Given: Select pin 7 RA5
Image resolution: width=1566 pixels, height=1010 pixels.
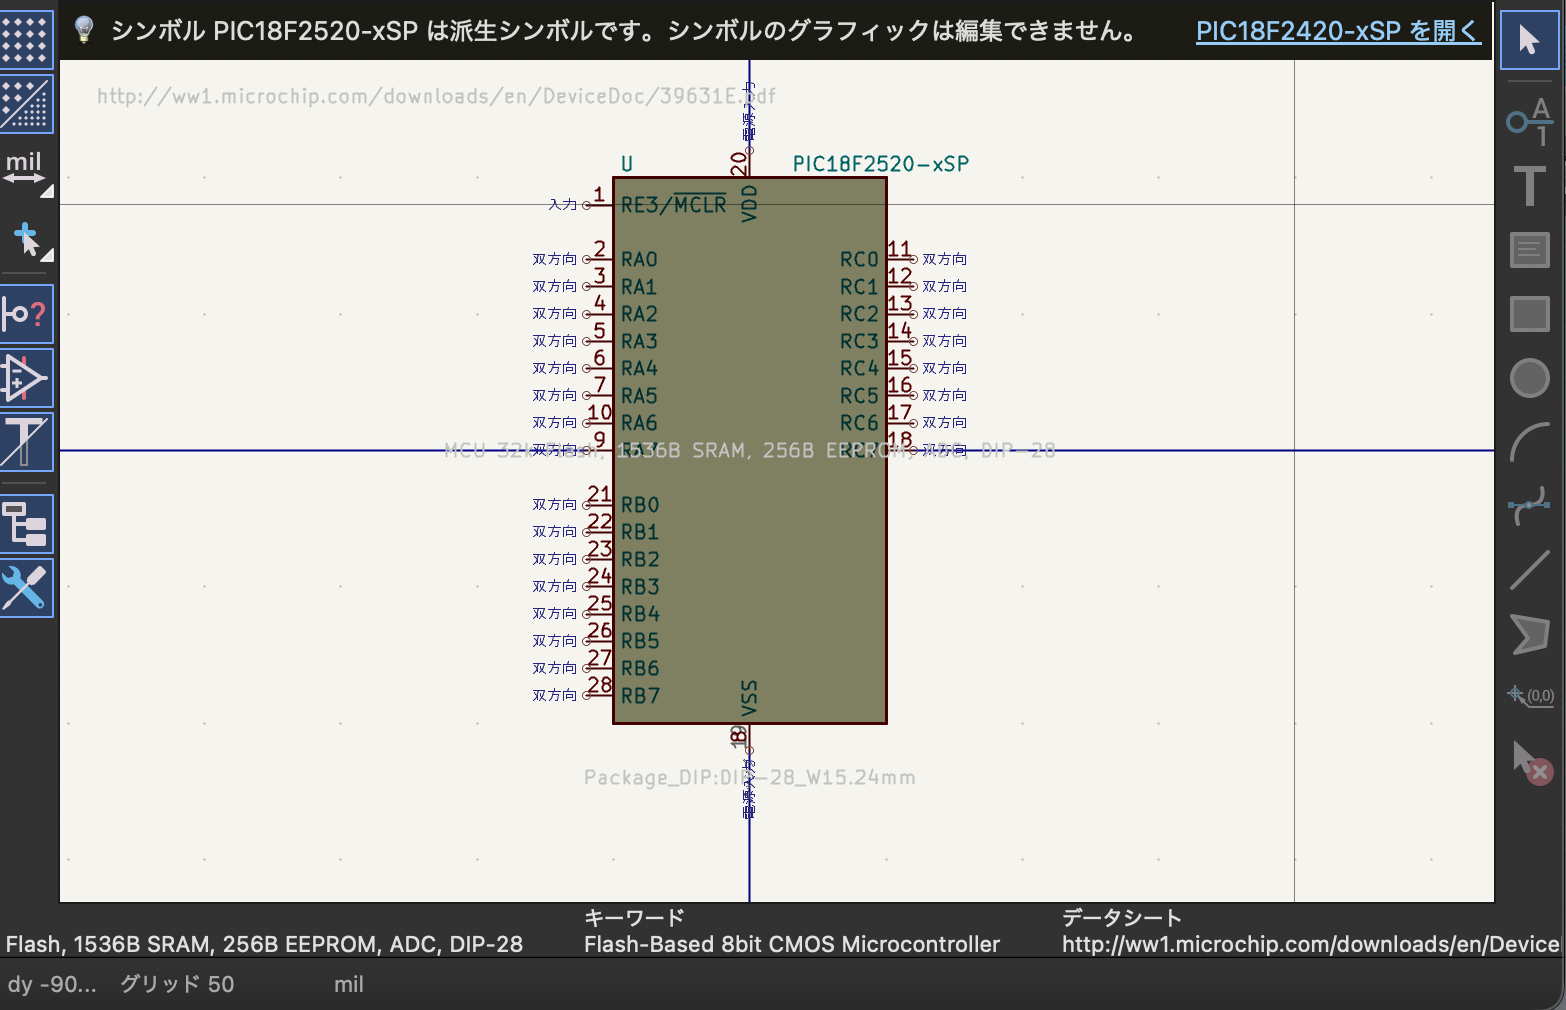Looking at the screenshot, I should pyautogui.click(x=600, y=395).
